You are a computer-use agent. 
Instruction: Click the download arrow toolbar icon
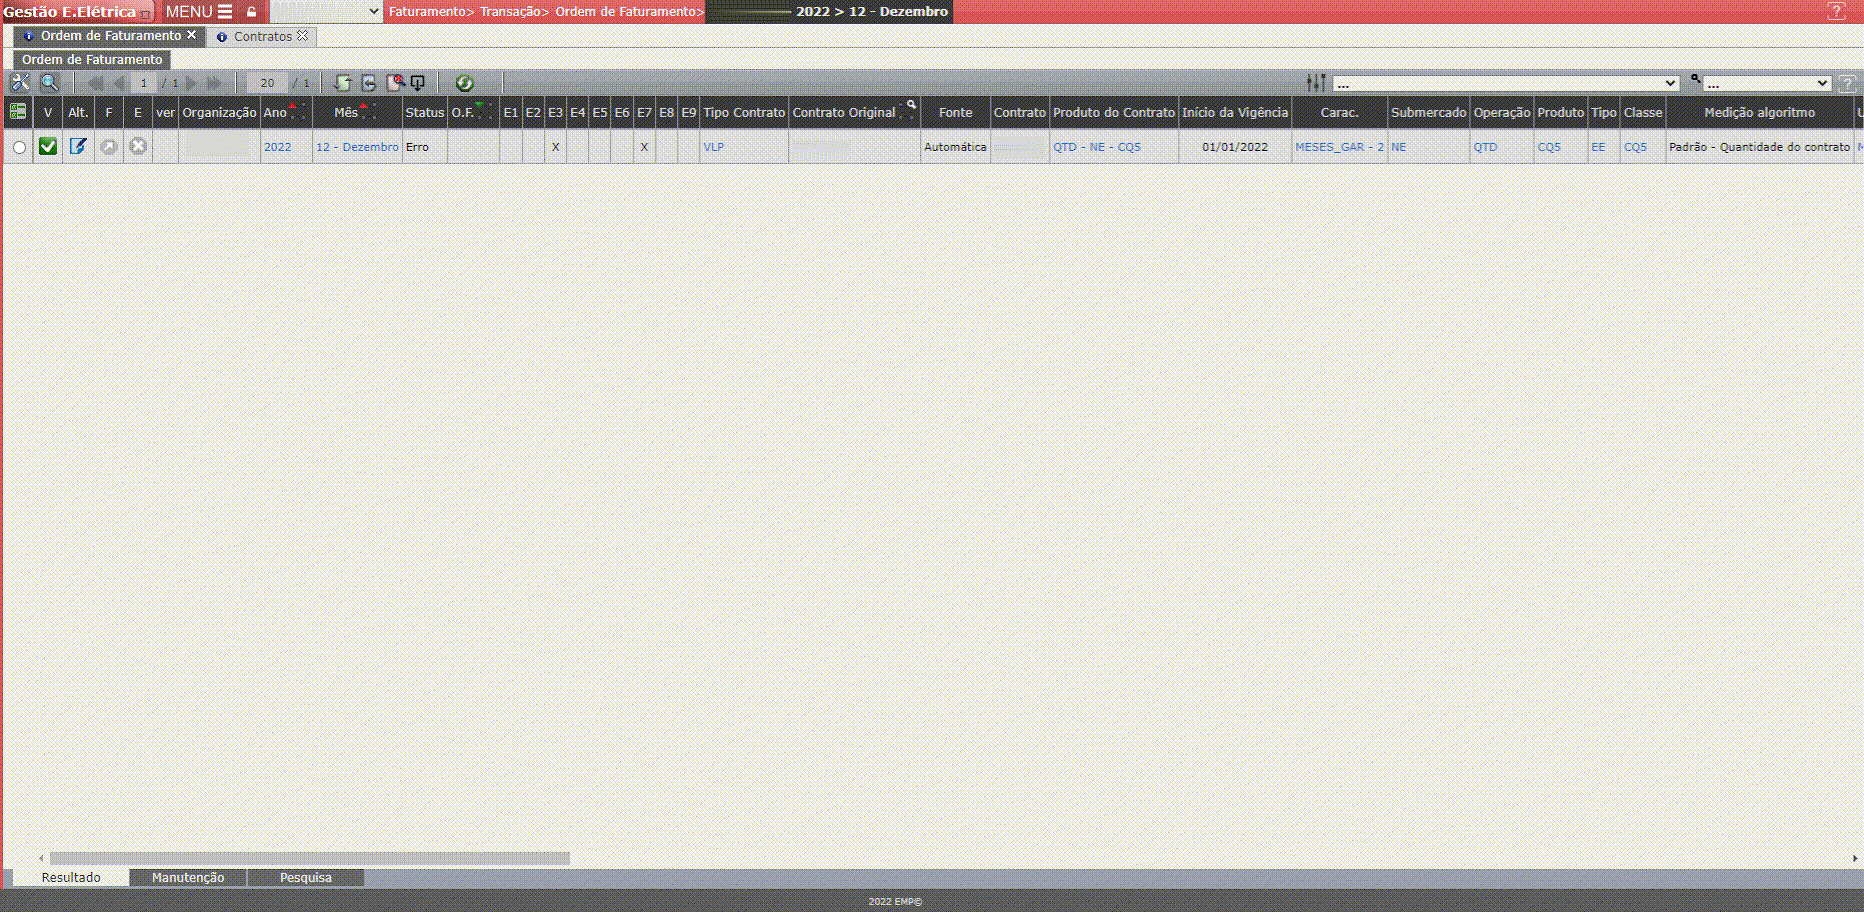click(418, 83)
